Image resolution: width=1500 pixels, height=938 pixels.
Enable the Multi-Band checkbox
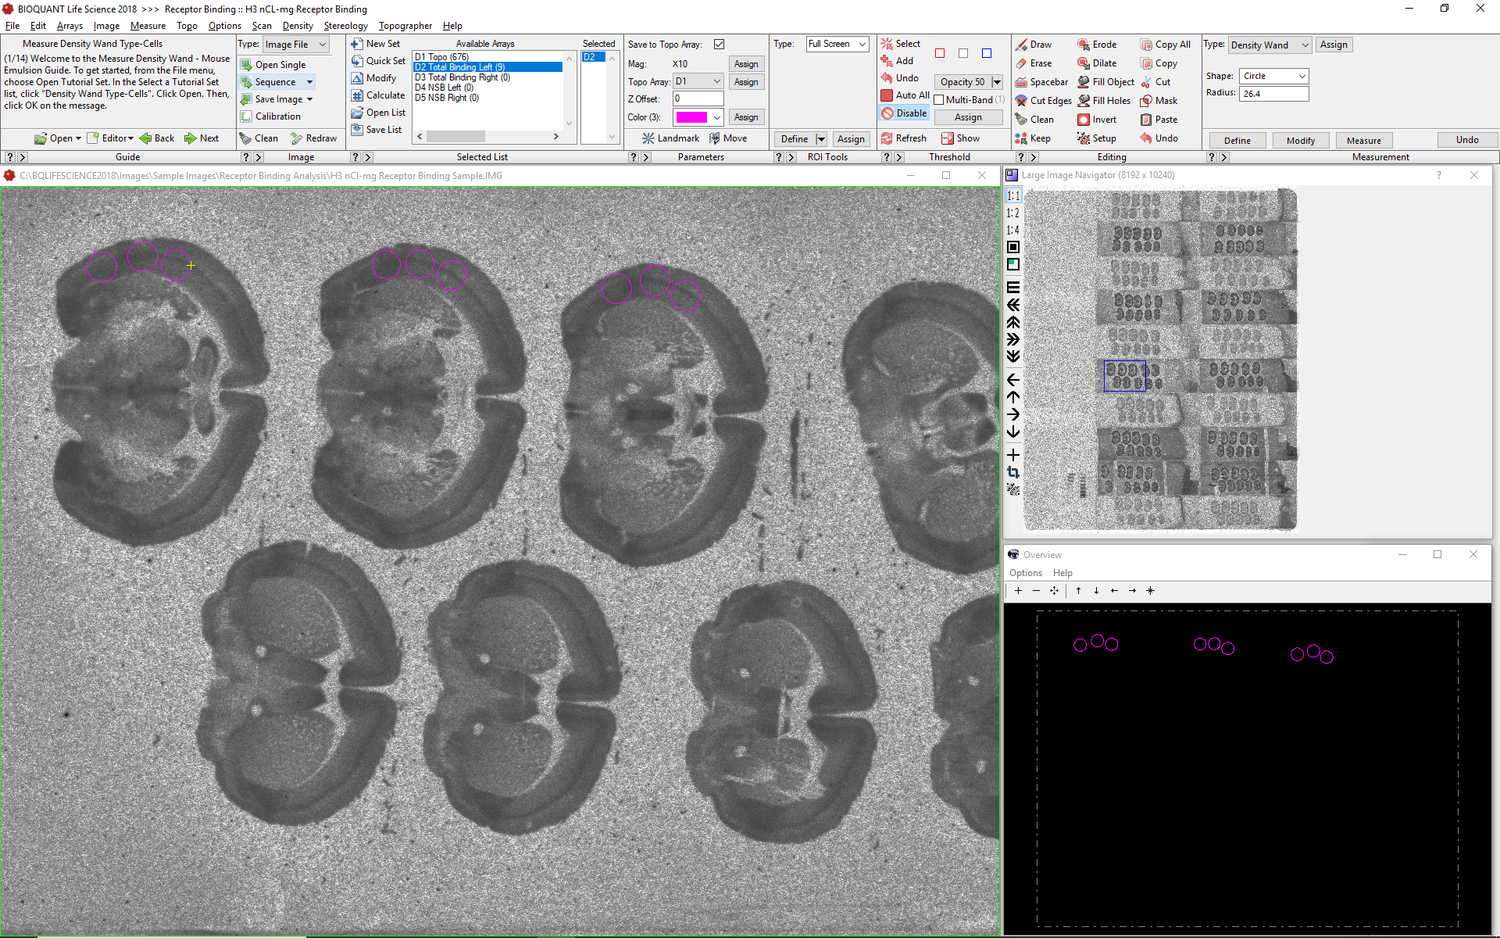point(939,100)
